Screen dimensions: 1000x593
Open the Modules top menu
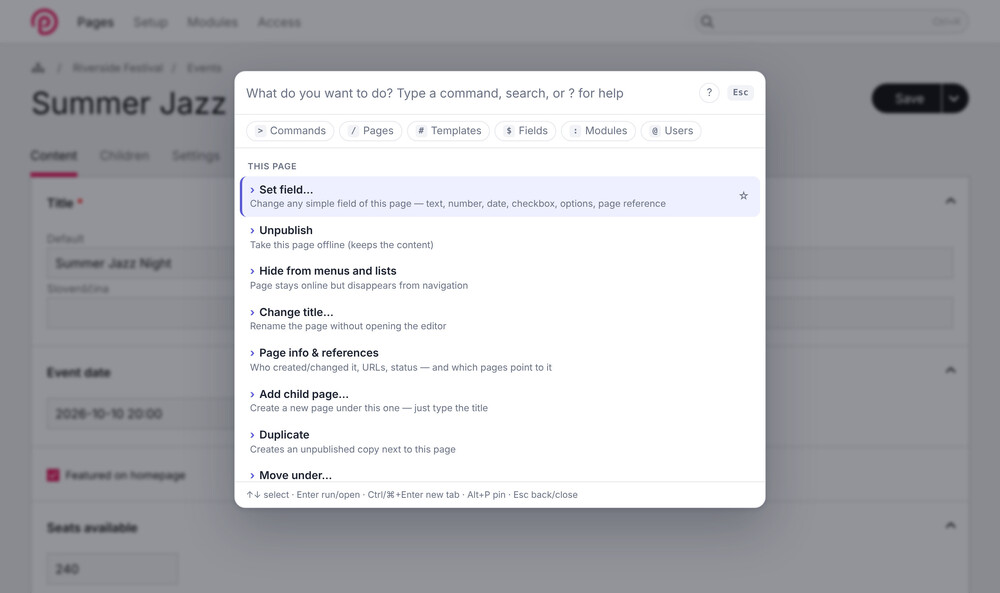tap(212, 22)
